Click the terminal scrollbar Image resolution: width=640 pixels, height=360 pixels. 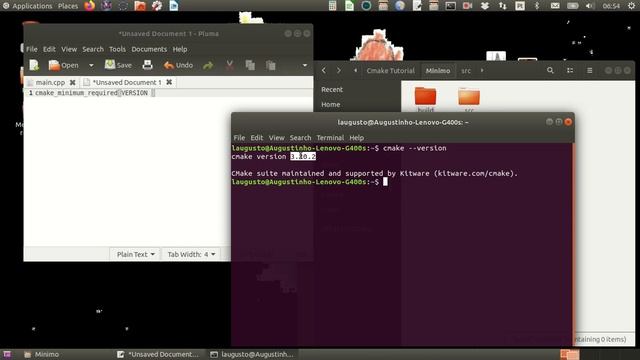572,244
